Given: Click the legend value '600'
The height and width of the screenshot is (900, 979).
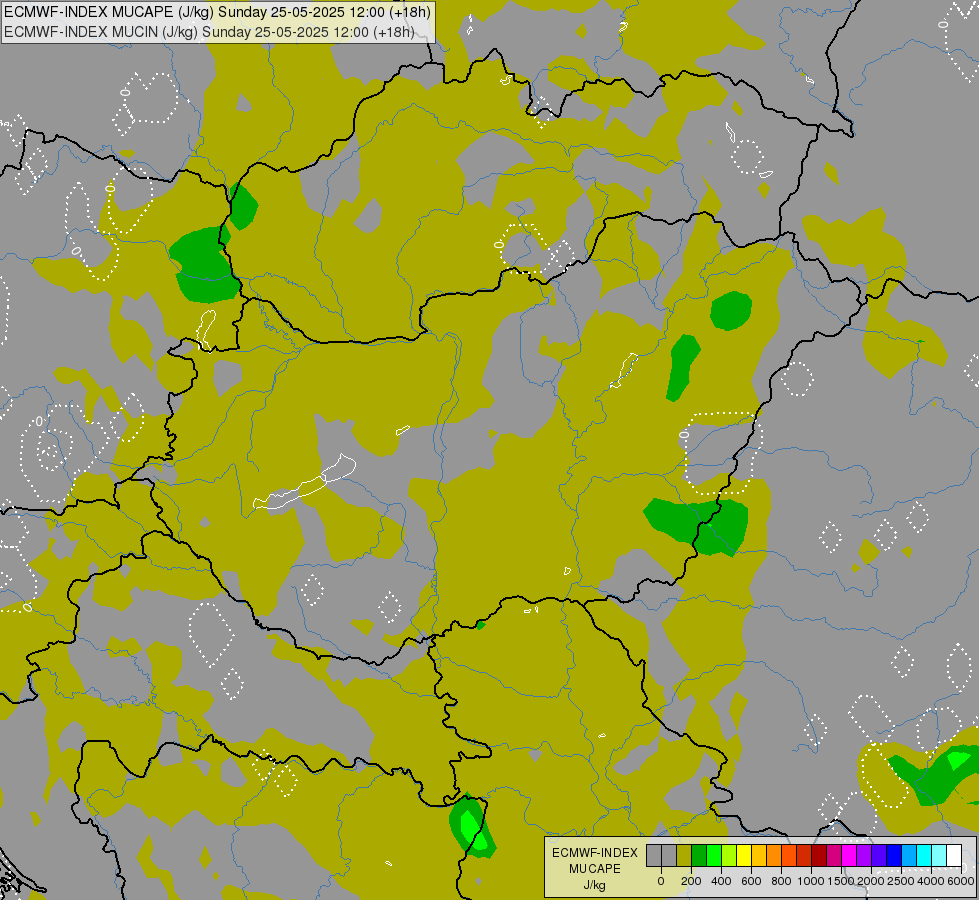Looking at the screenshot, I should 751,881.
